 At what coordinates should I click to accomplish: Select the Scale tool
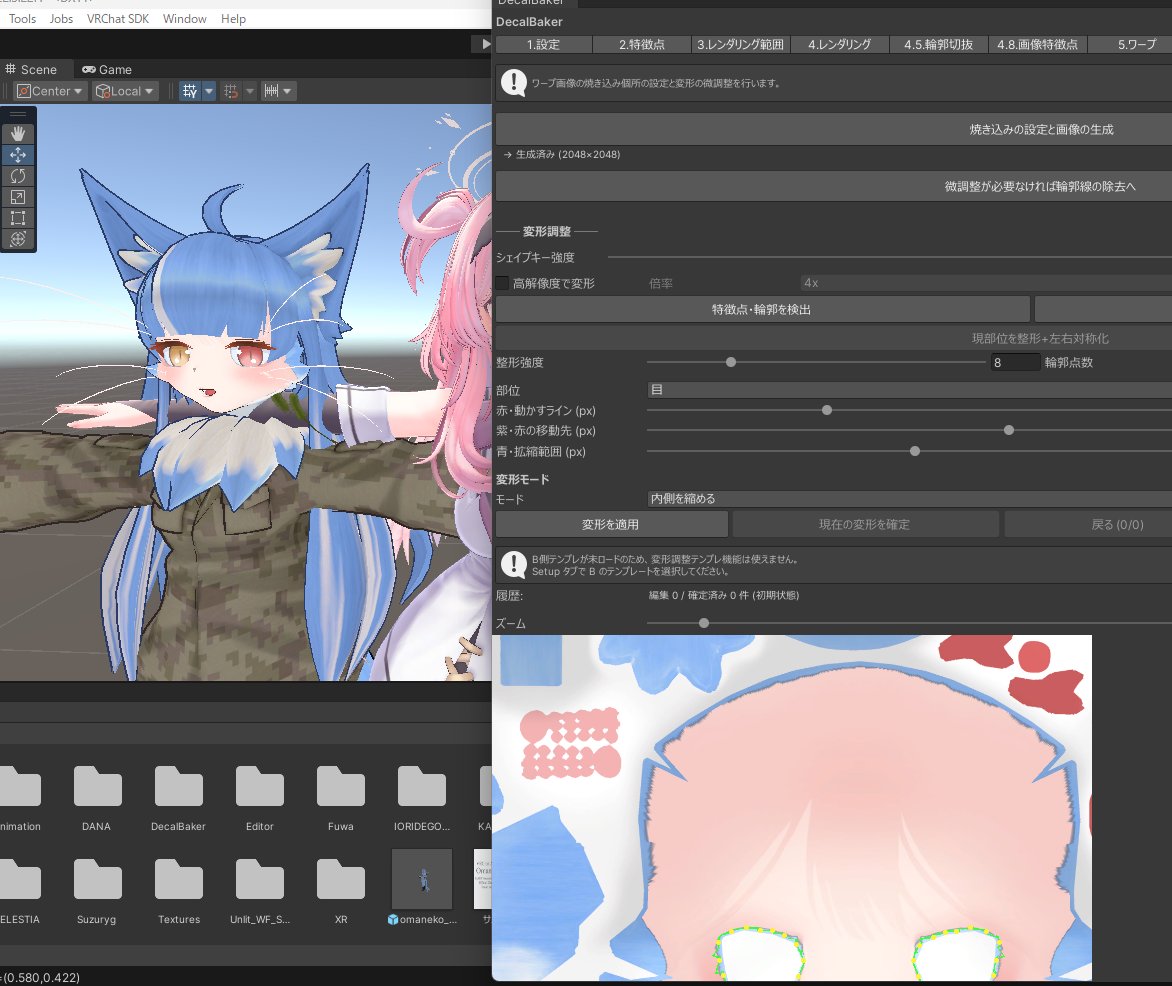click(18, 197)
